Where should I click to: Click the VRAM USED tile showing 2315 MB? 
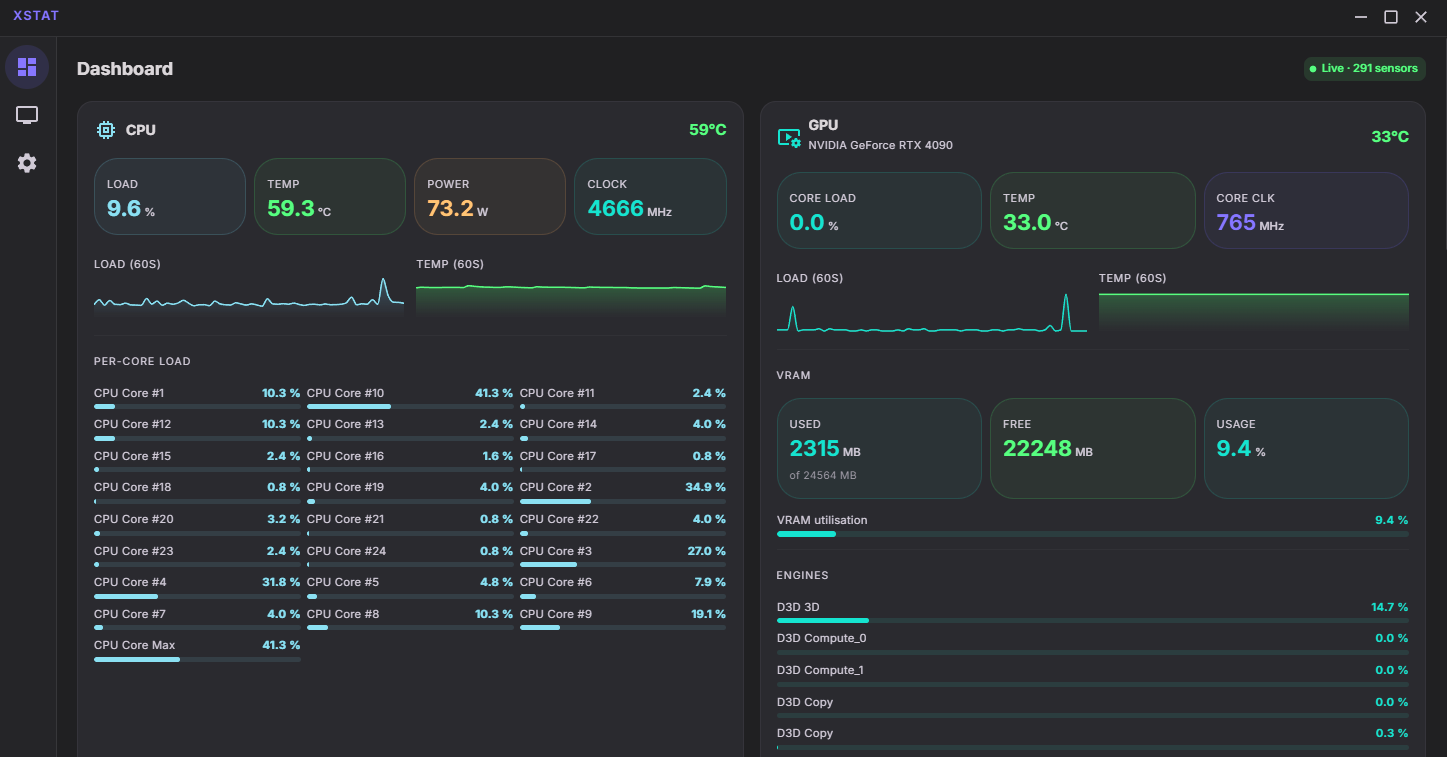click(879, 448)
